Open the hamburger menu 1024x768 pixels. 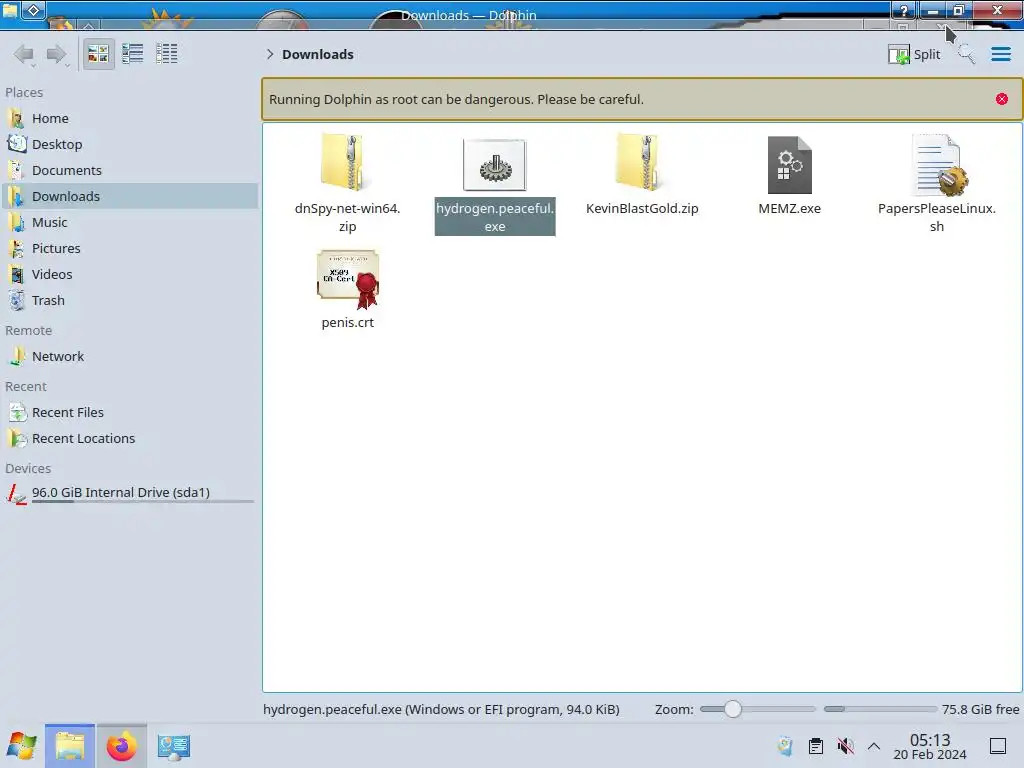pyautogui.click(x=1001, y=54)
